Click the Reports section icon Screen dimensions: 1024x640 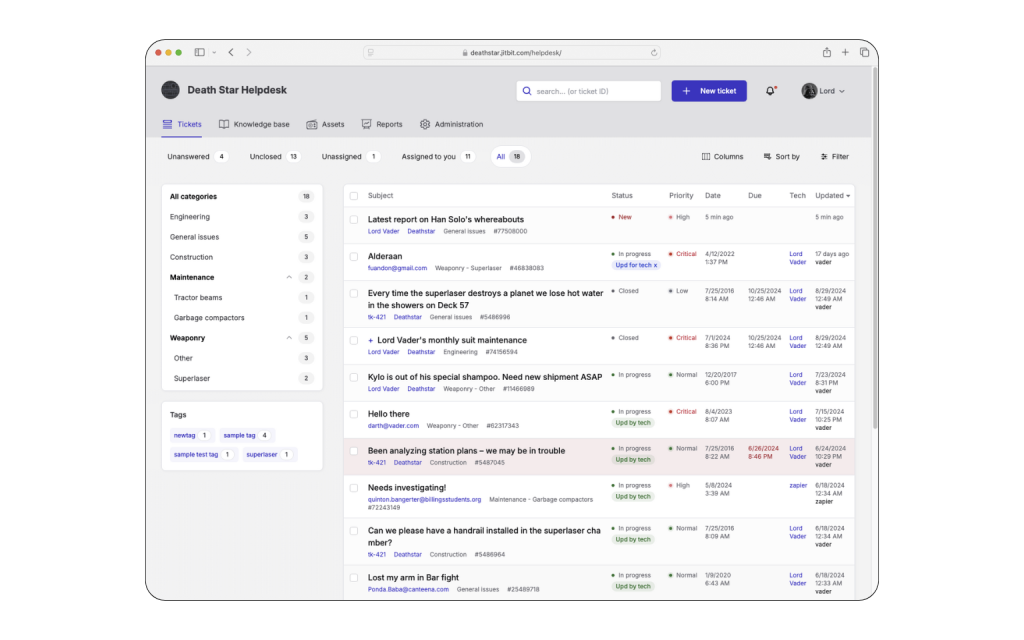(x=365, y=124)
